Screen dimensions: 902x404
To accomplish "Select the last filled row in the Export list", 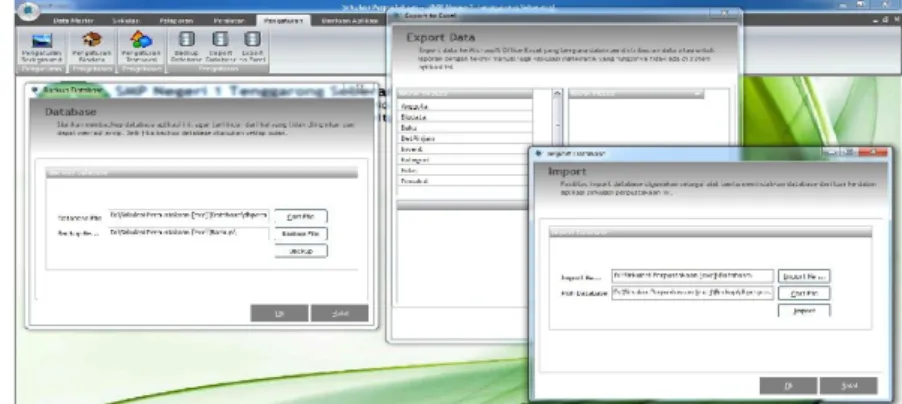I will (x=465, y=181).
